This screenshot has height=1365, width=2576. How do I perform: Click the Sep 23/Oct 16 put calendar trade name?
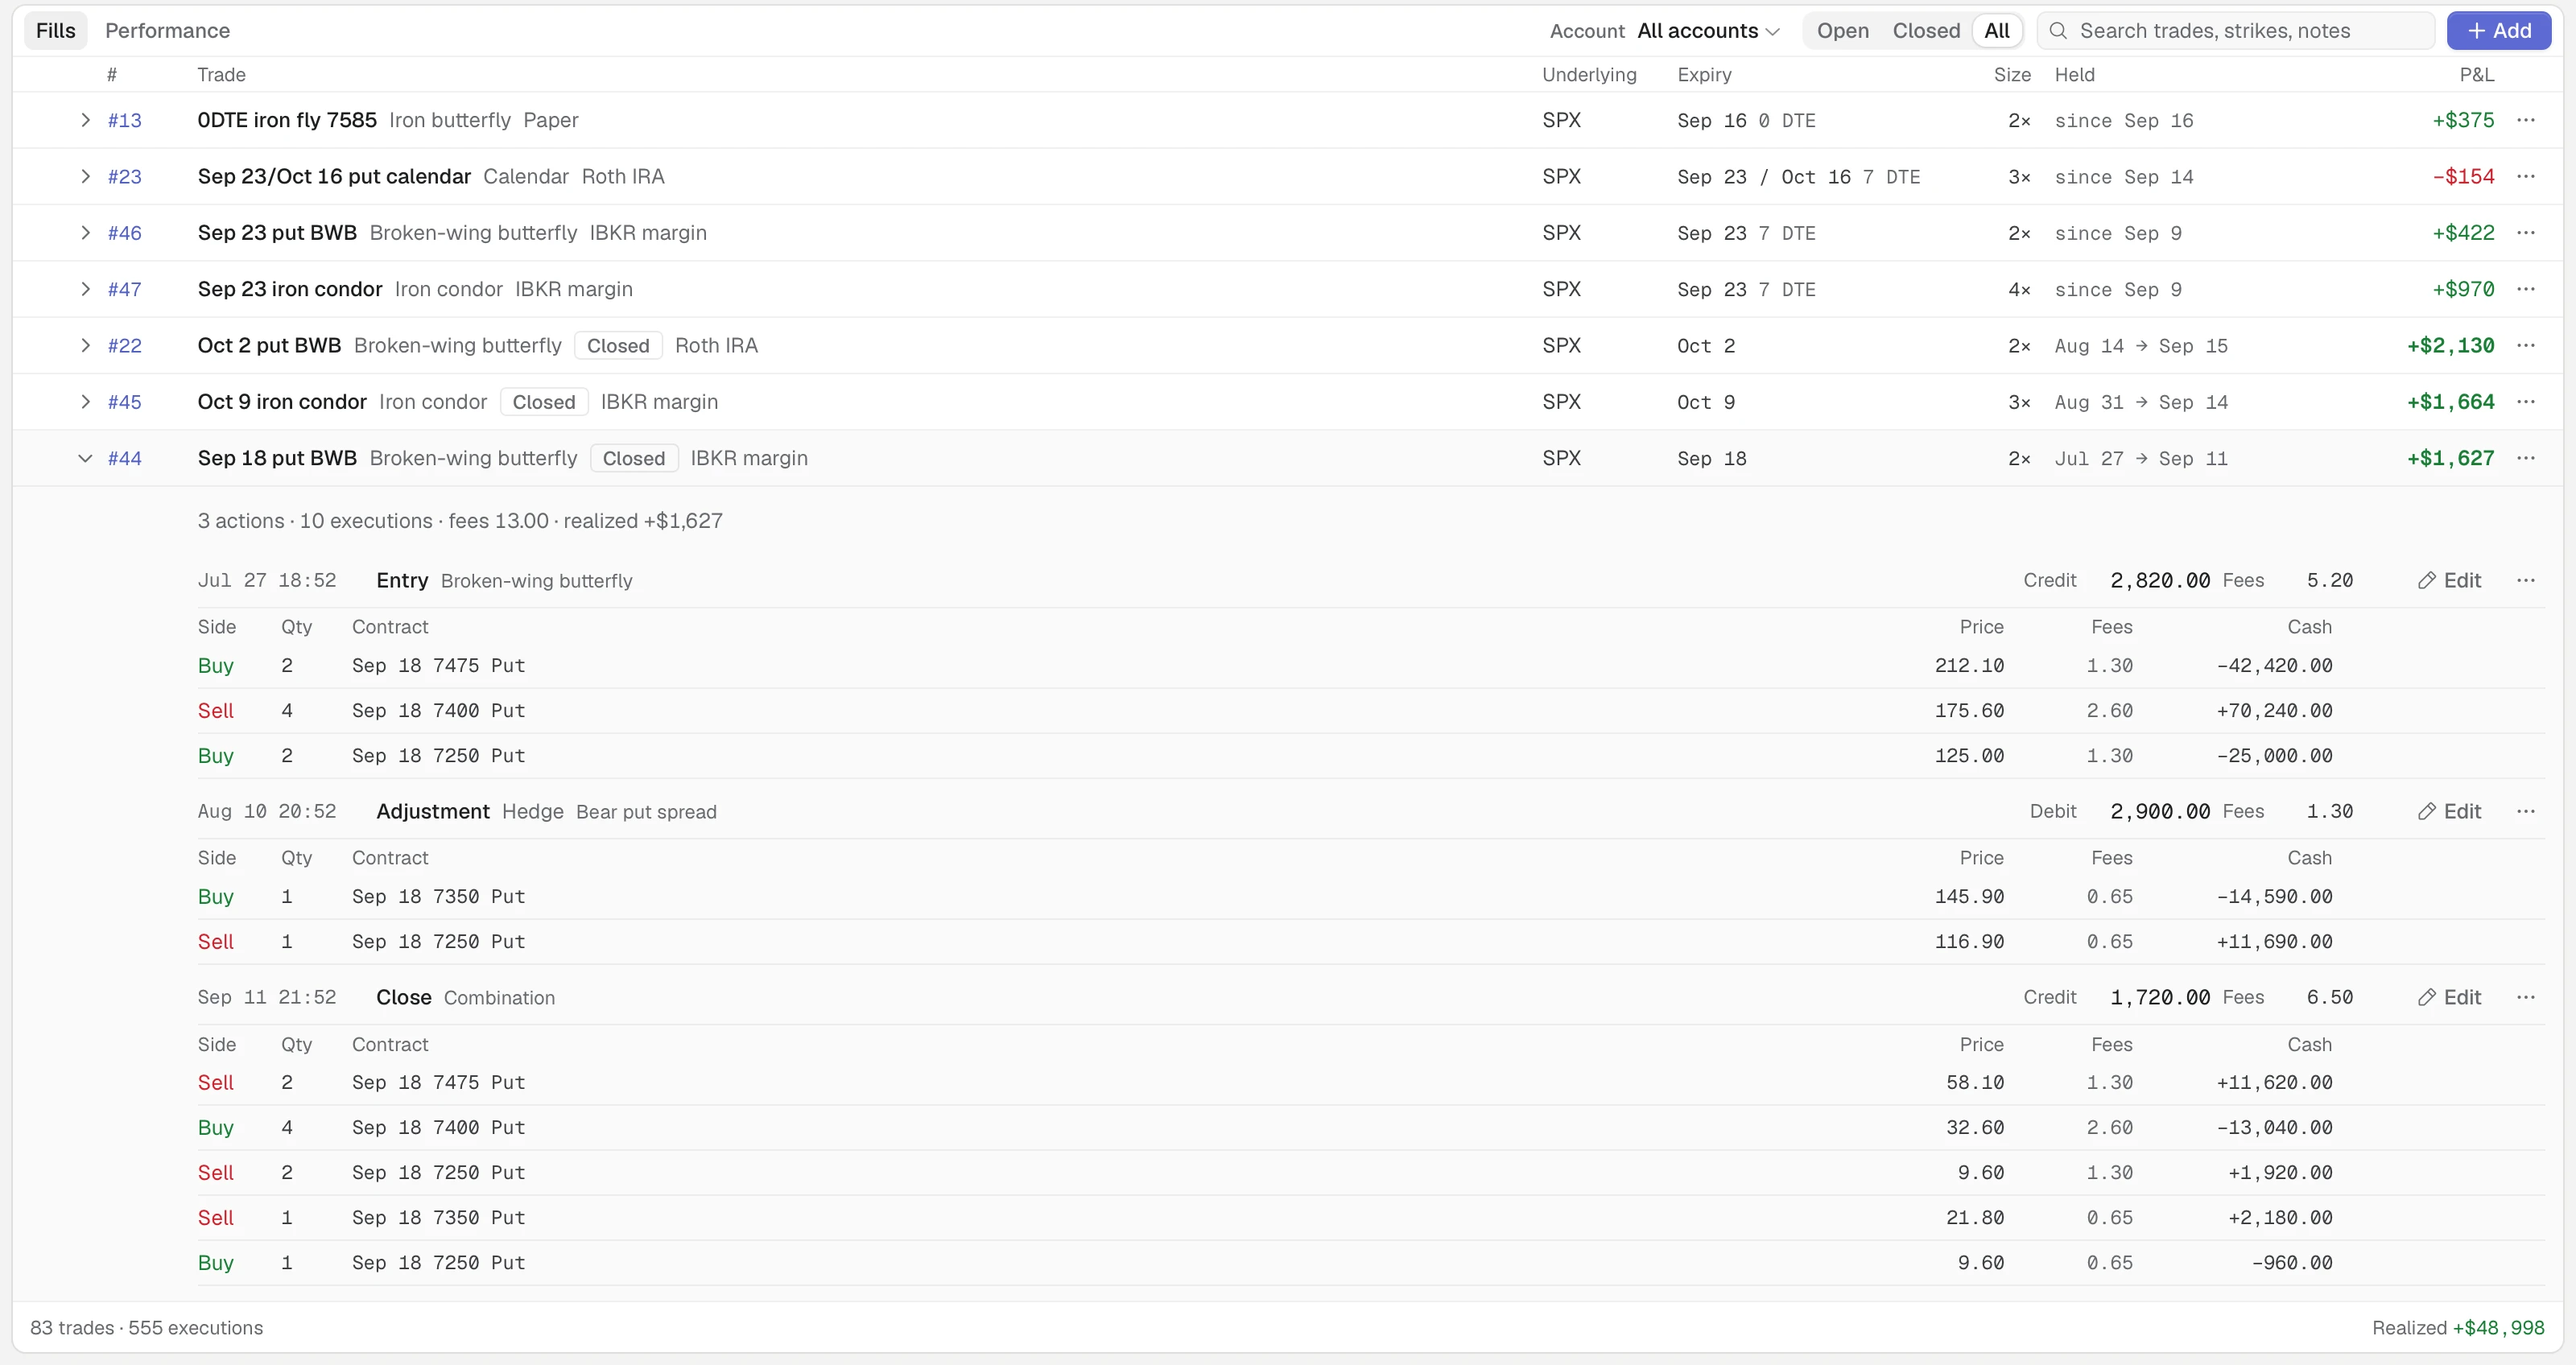[334, 176]
